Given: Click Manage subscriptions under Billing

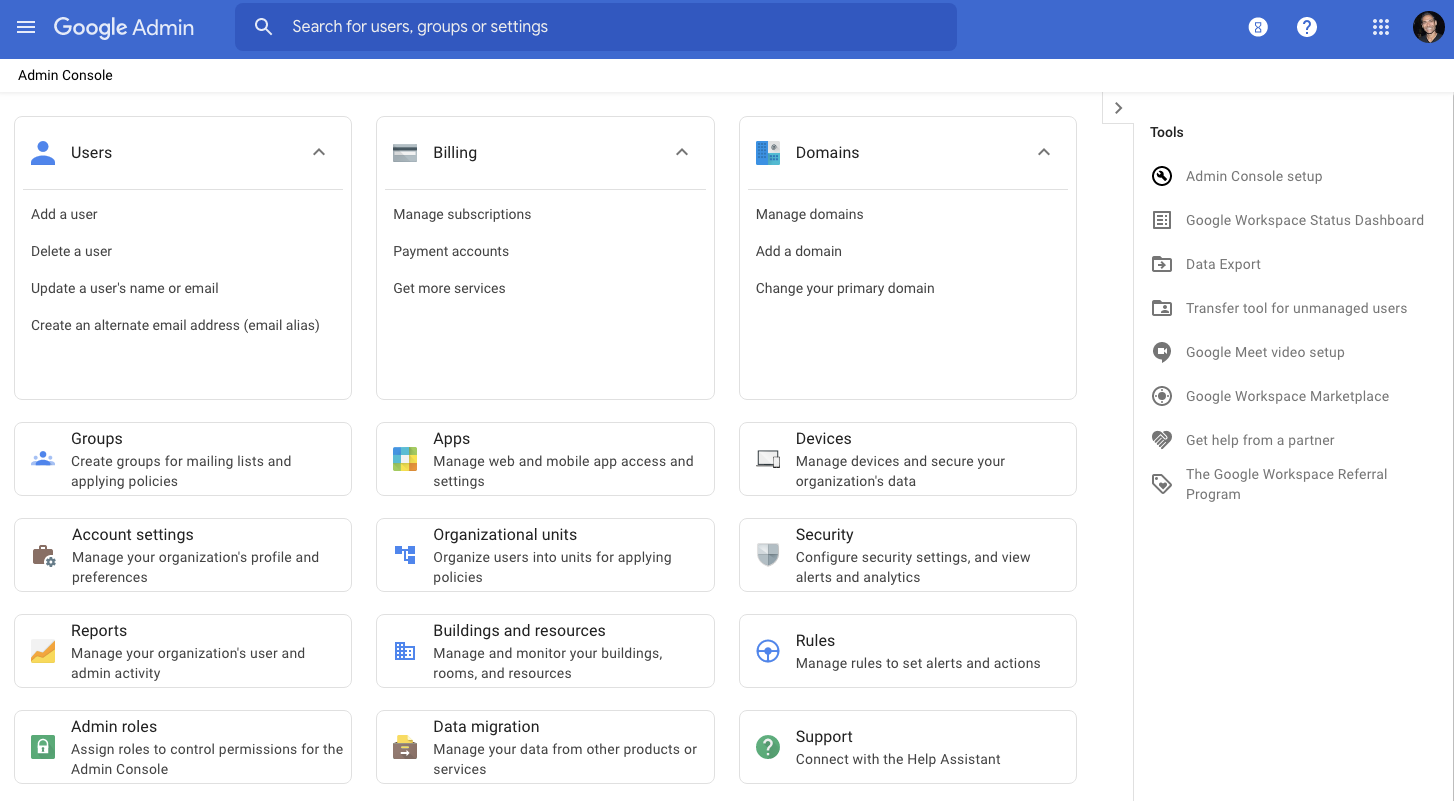Looking at the screenshot, I should [x=461, y=214].
